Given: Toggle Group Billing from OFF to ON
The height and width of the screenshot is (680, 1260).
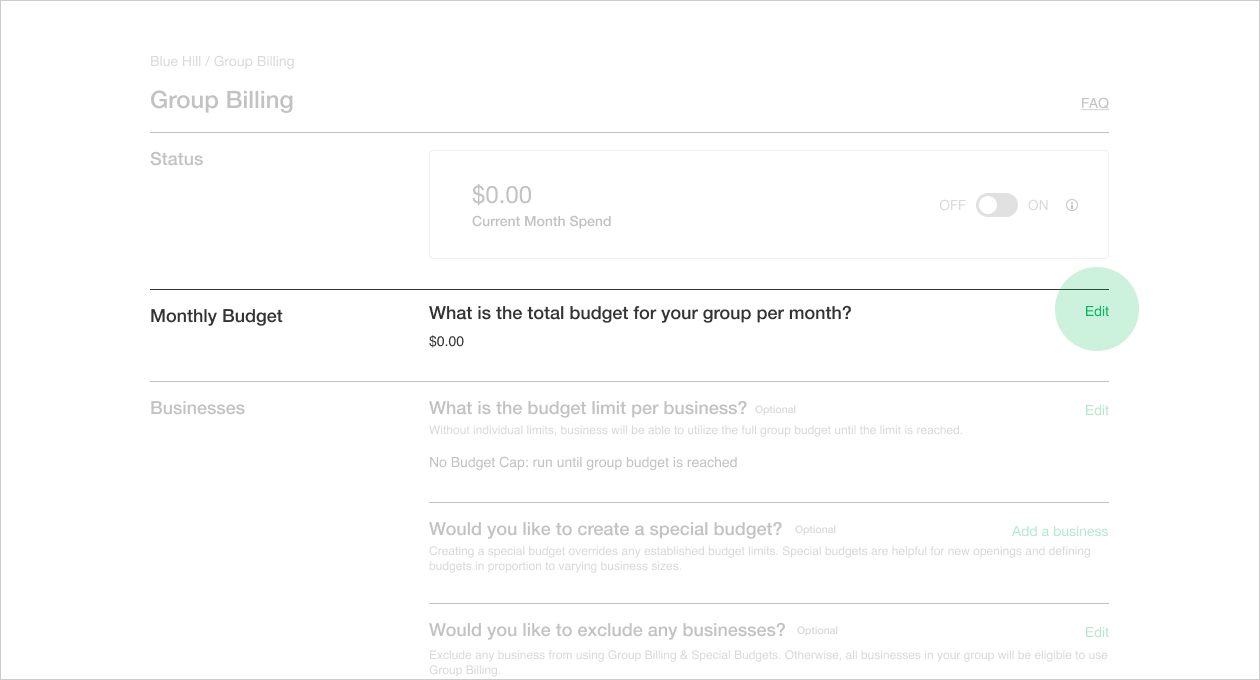Looking at the screenshot, I should 996,205.
